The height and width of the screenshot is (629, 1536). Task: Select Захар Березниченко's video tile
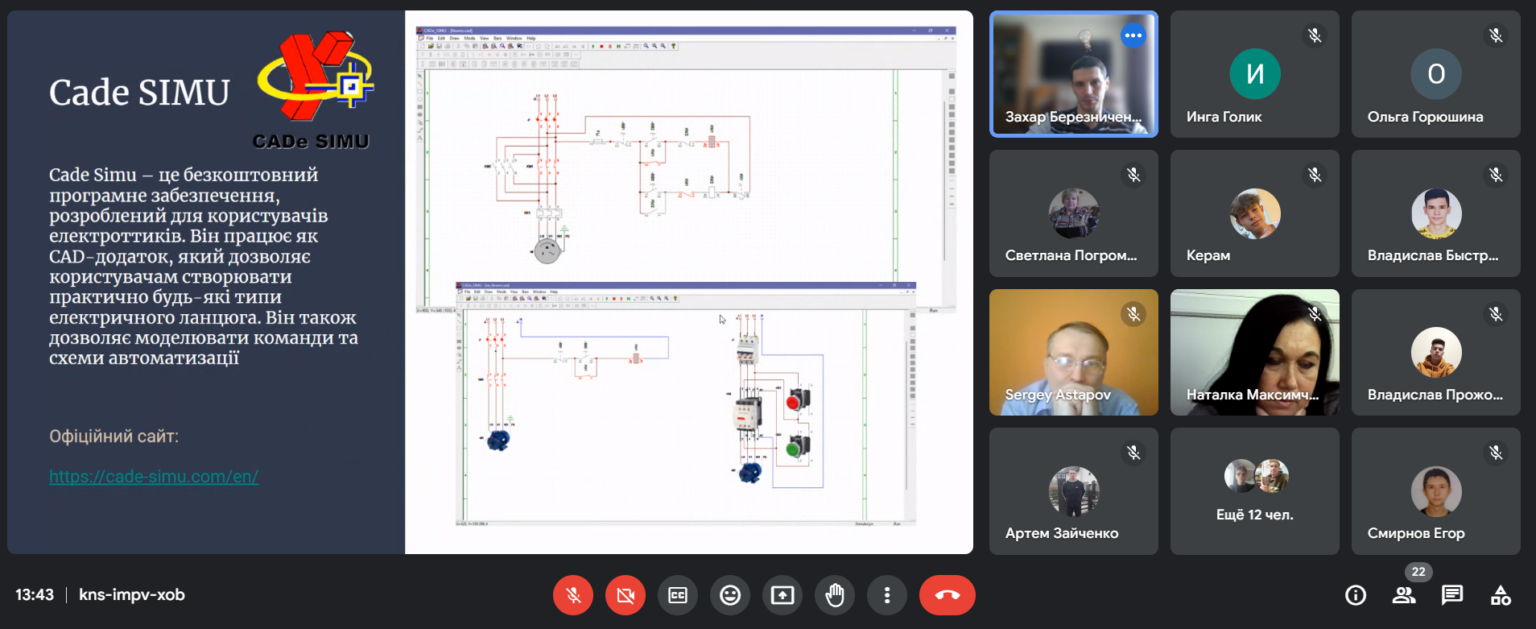coord(1074,74)
